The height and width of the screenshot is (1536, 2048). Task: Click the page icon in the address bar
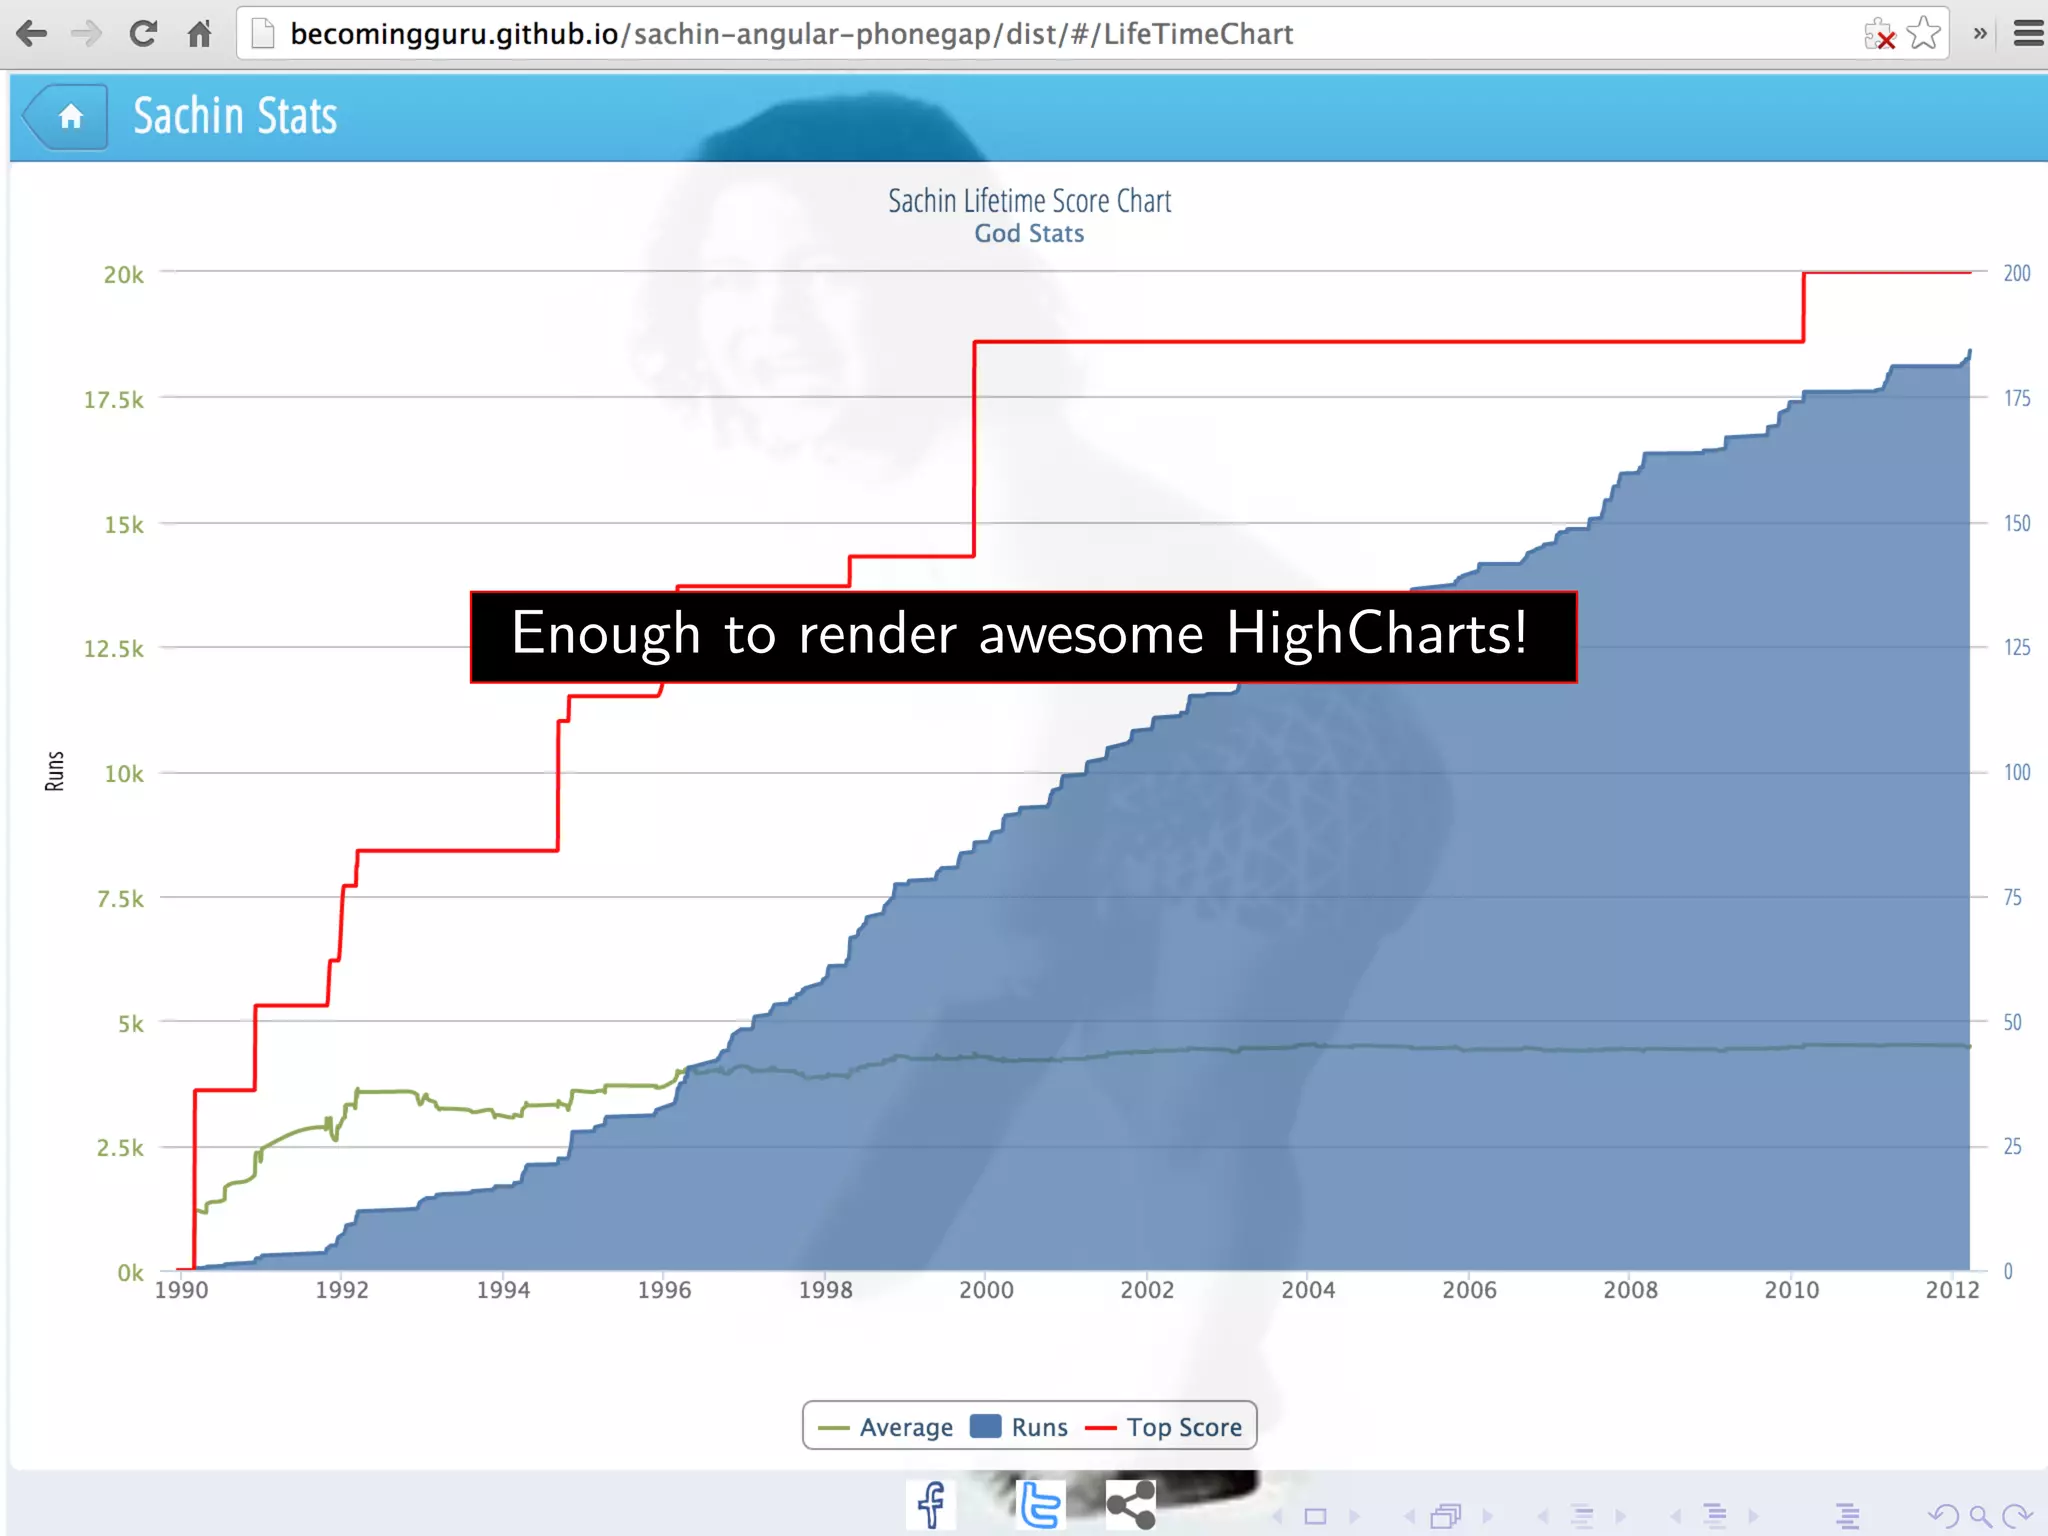[x=262, y=34]
